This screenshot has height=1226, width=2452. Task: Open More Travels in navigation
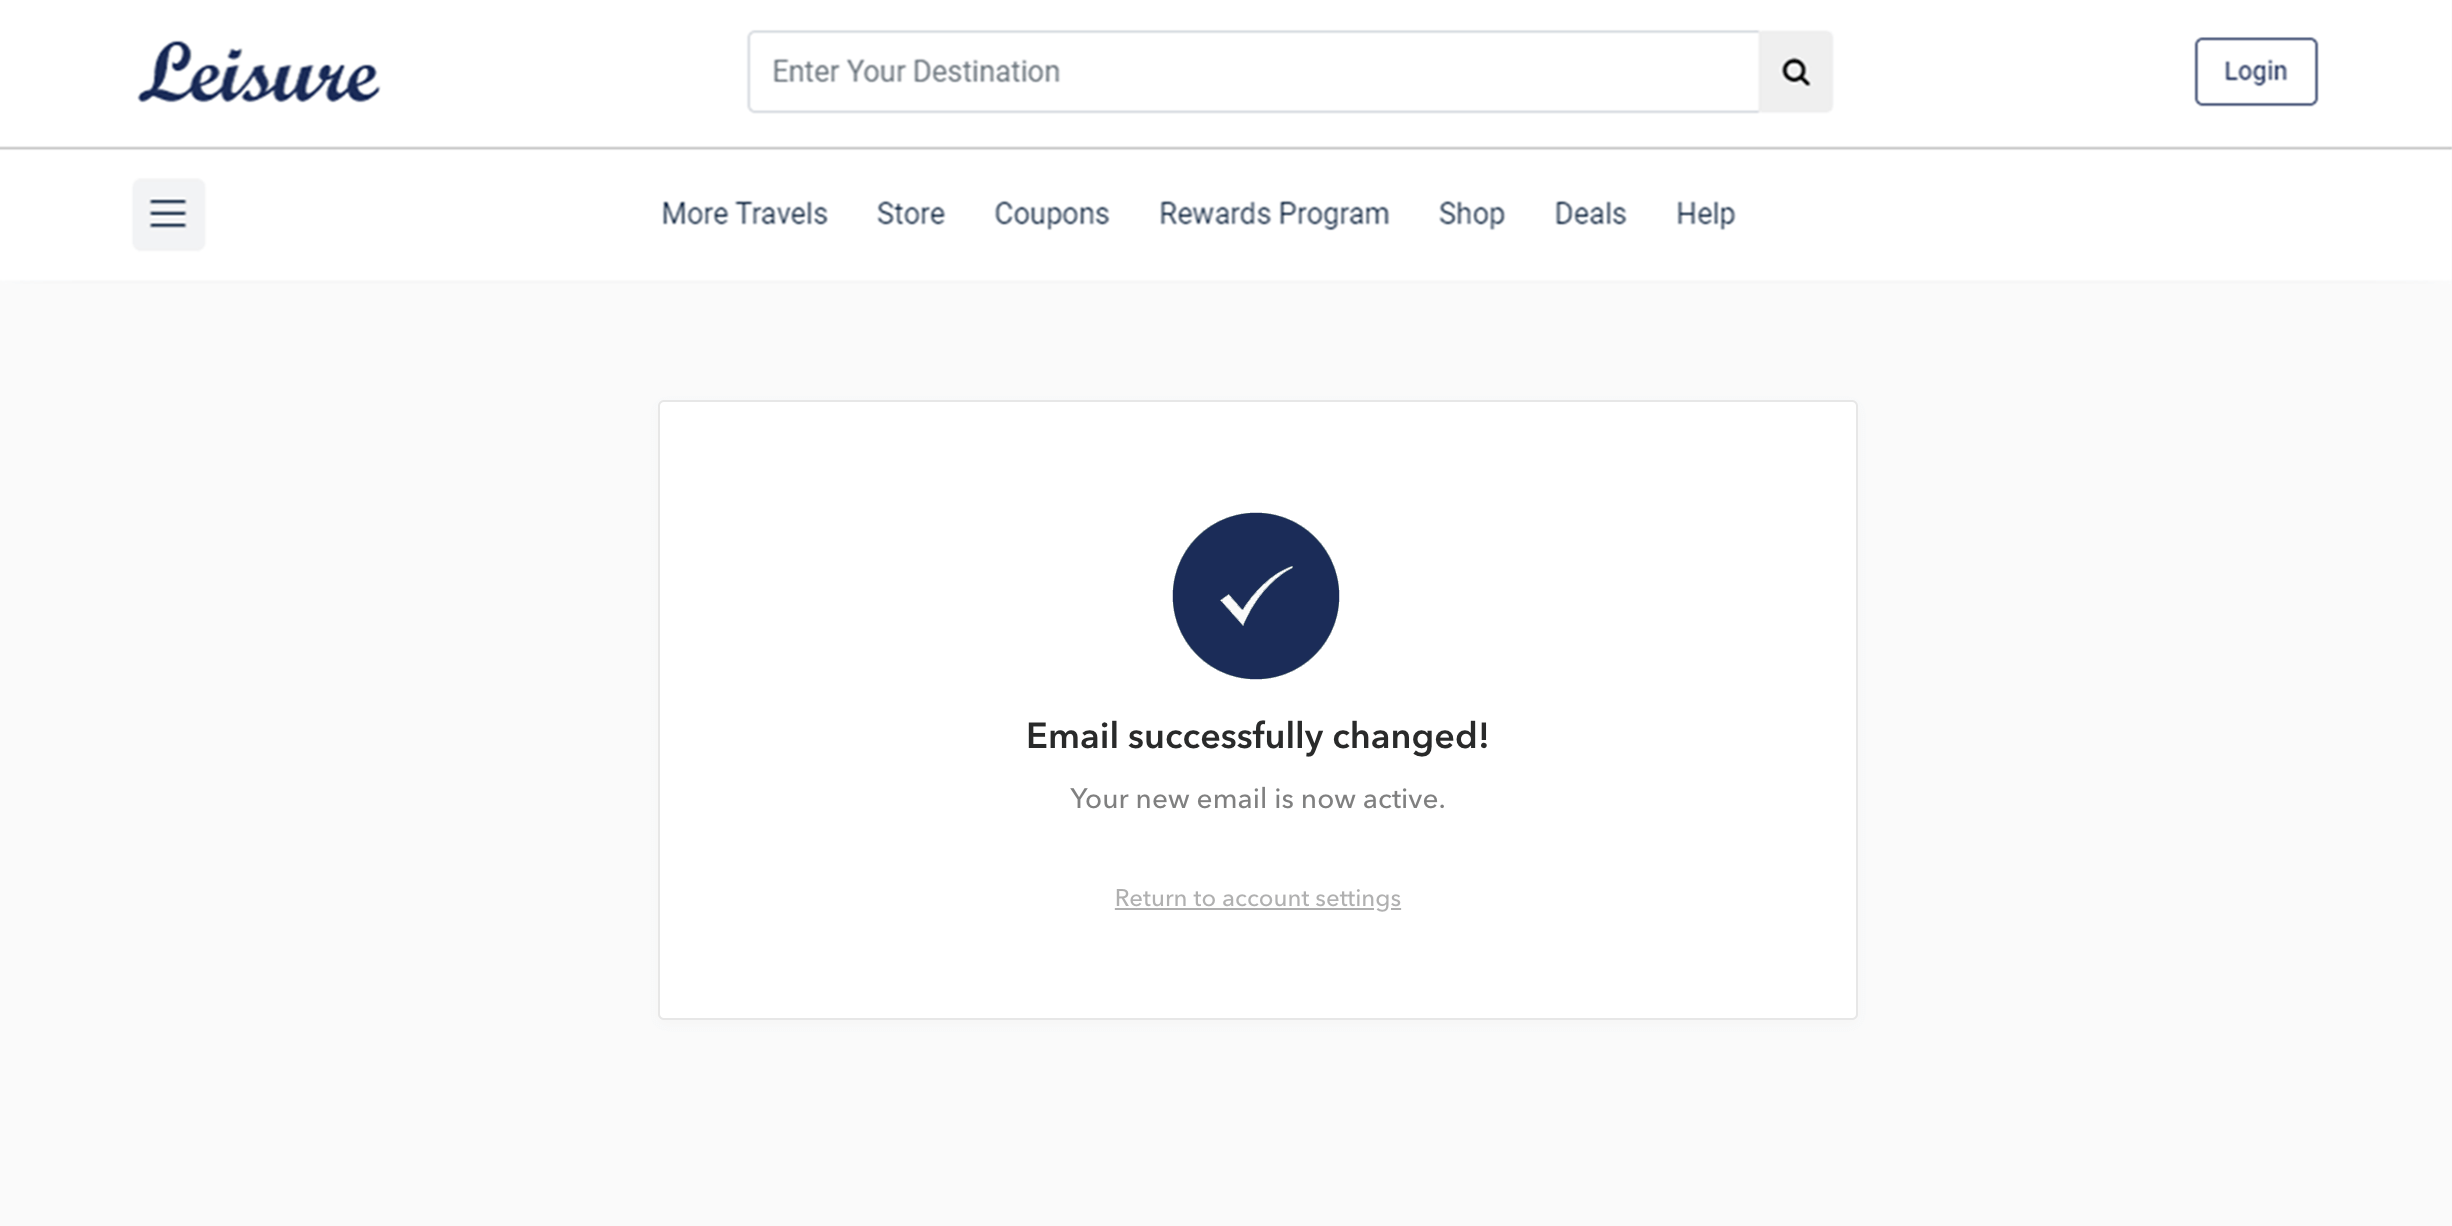(744, 214)
